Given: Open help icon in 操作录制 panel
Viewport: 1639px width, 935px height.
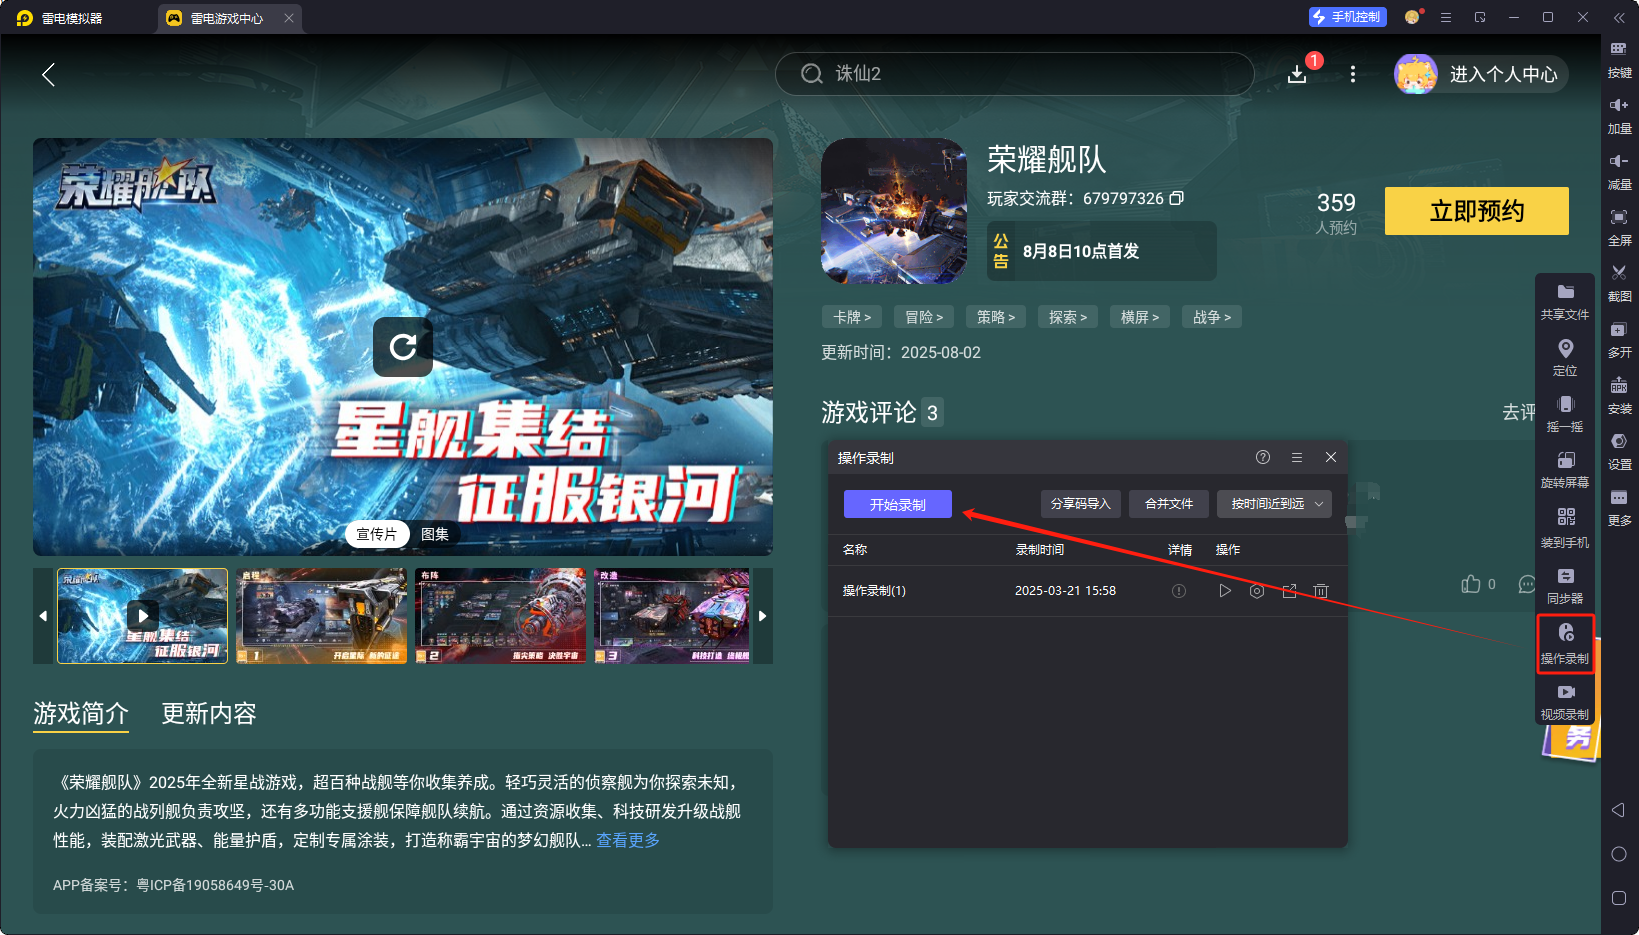Looking at the screenshot, I should (1263, 457).
